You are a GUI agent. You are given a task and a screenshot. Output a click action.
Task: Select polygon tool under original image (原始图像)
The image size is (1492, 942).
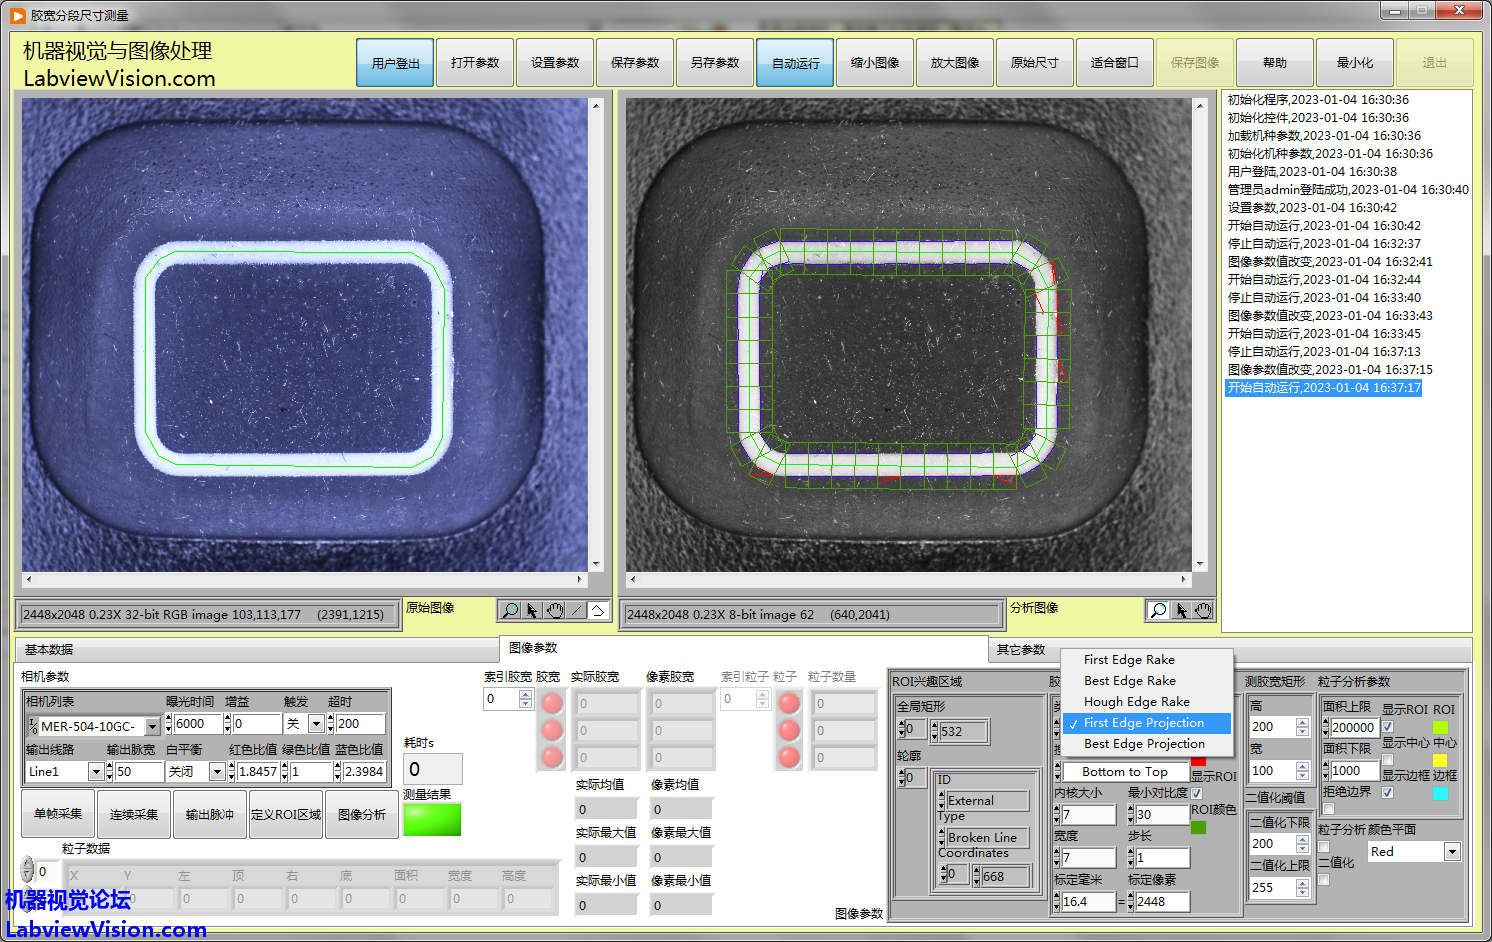tap(598, 610)
